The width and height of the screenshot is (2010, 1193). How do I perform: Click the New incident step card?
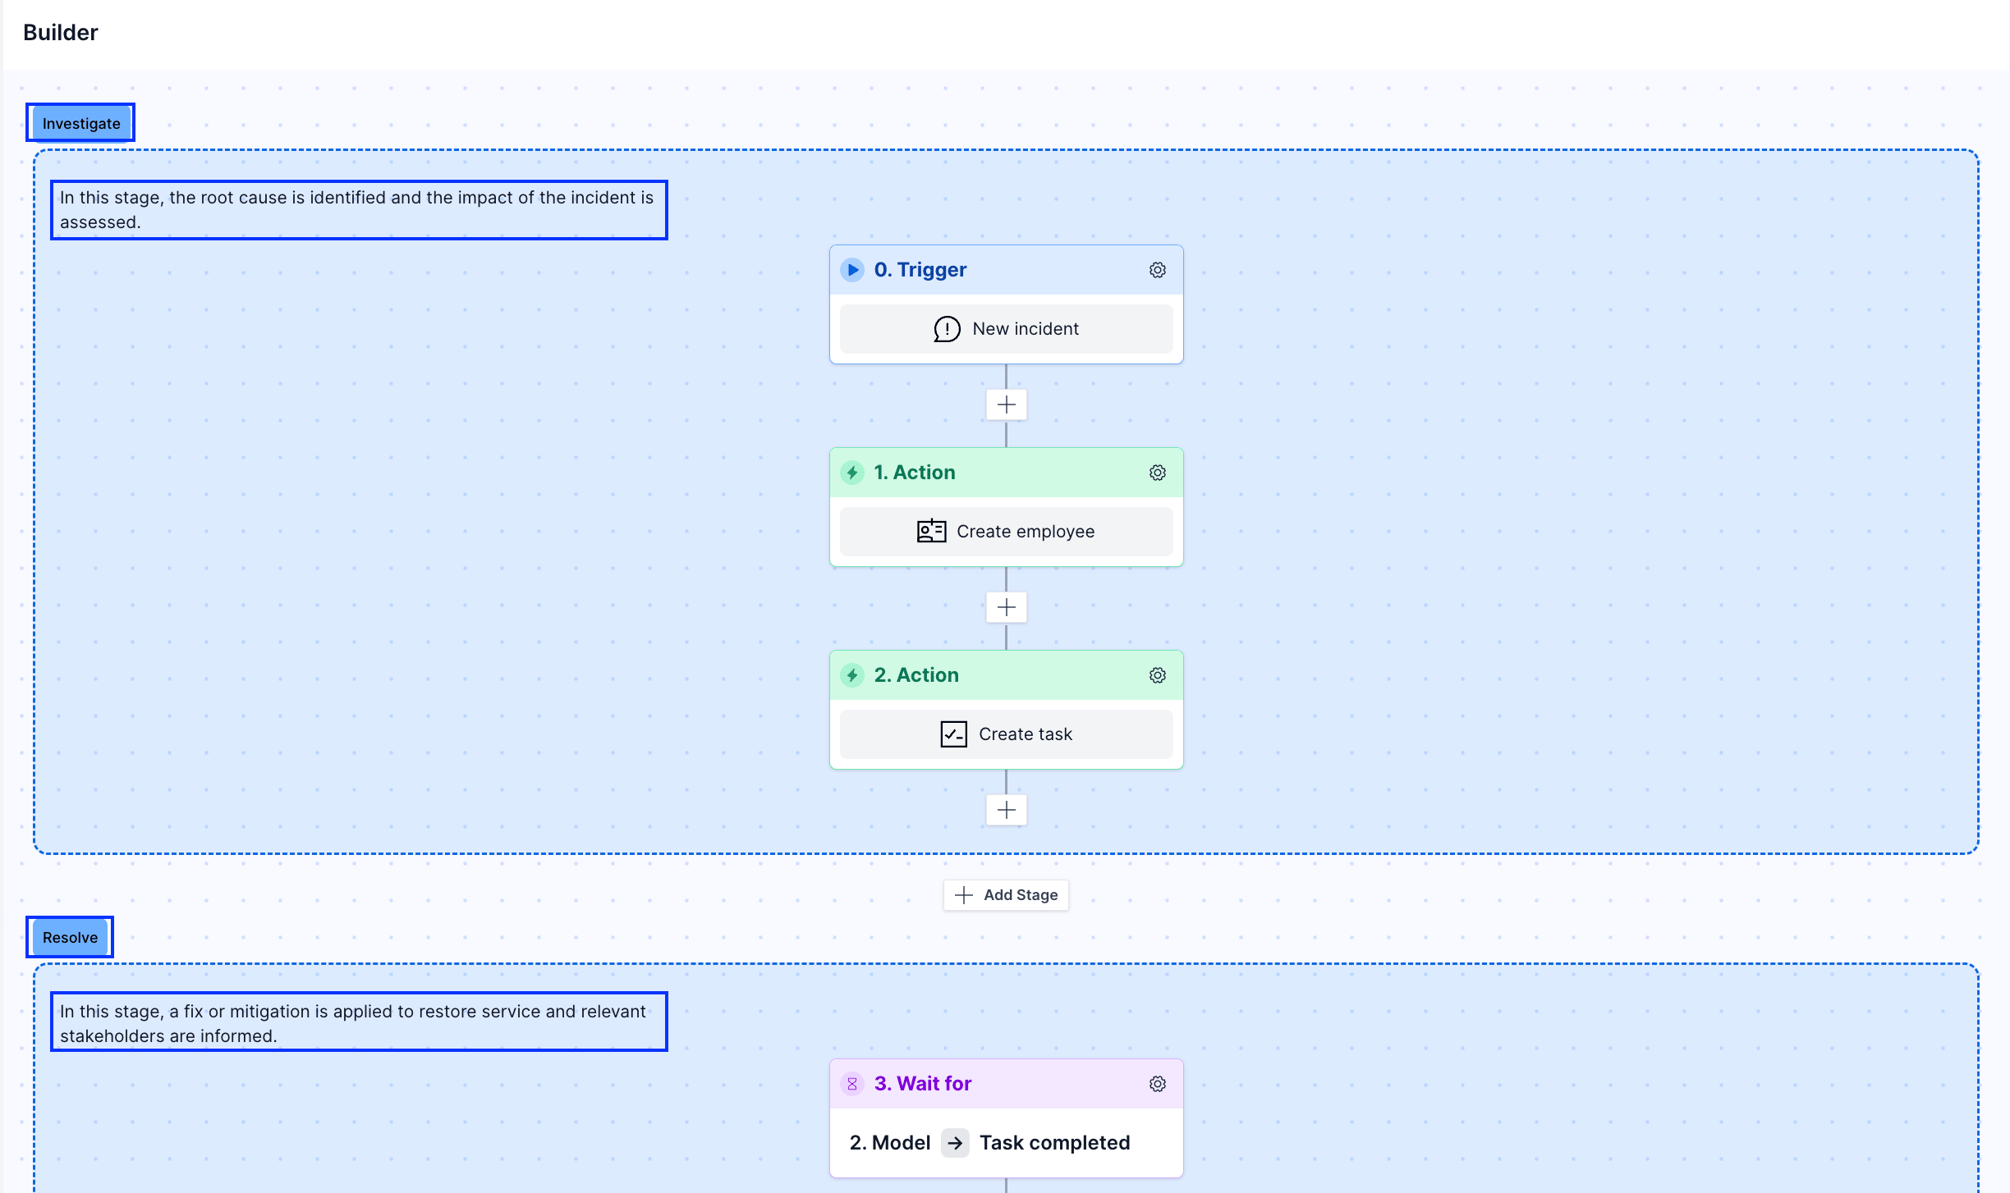click(1006, 328)
